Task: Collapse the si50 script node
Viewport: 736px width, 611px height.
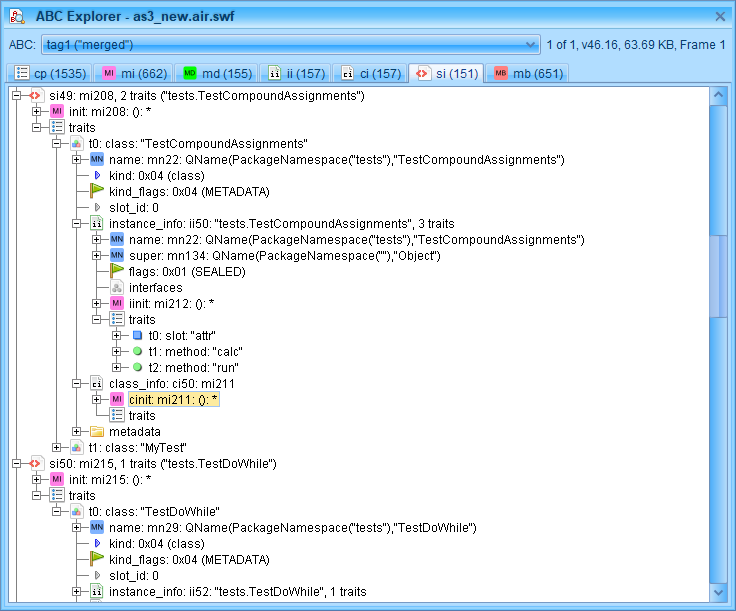Action: (x=16, y=464)
